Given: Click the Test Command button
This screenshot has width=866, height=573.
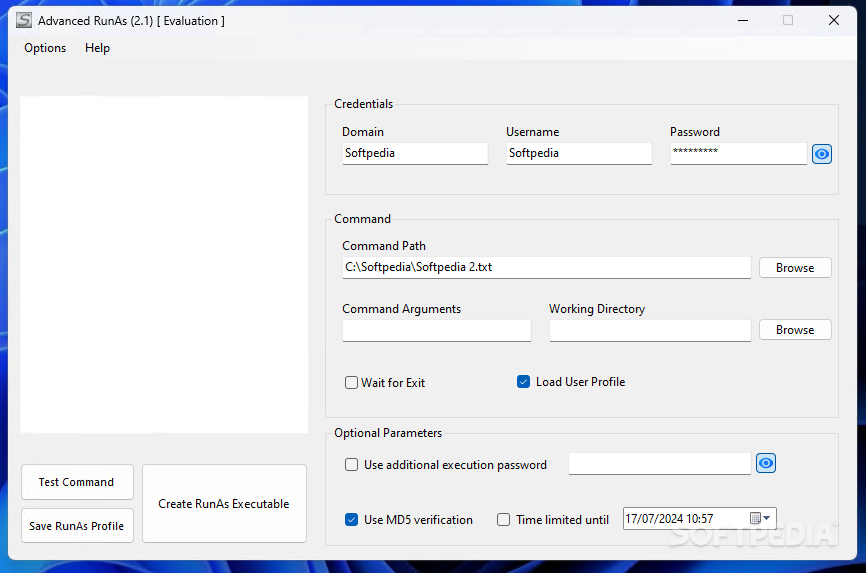Looking at the screenshot, I should click(77, 482).
